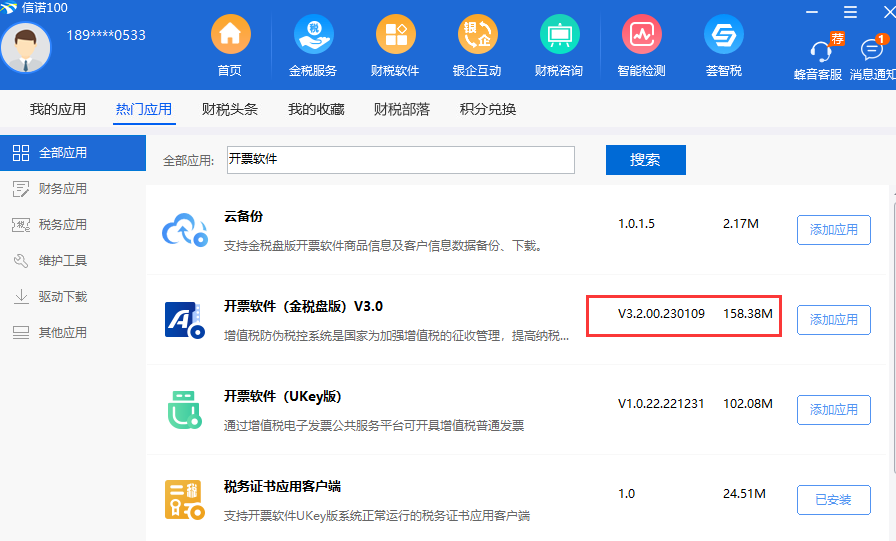Click the 开票软件（UKey版）title
This screenshot has width=896, height=541.
[x=282, y=396]
